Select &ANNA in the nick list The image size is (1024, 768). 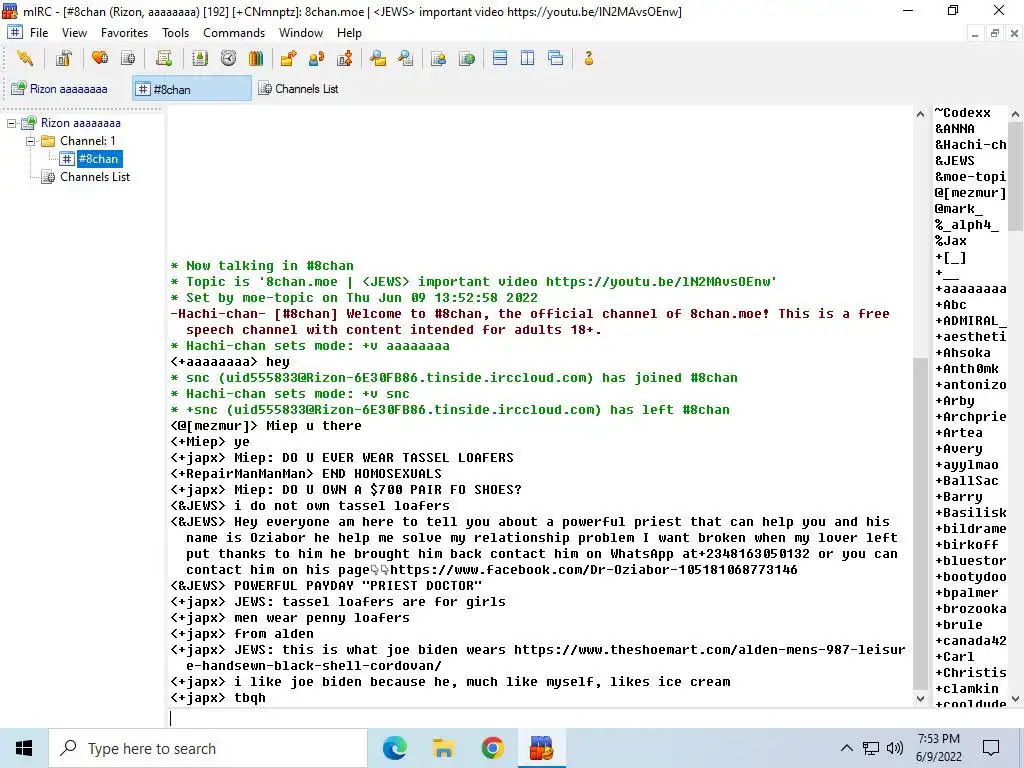955,129
